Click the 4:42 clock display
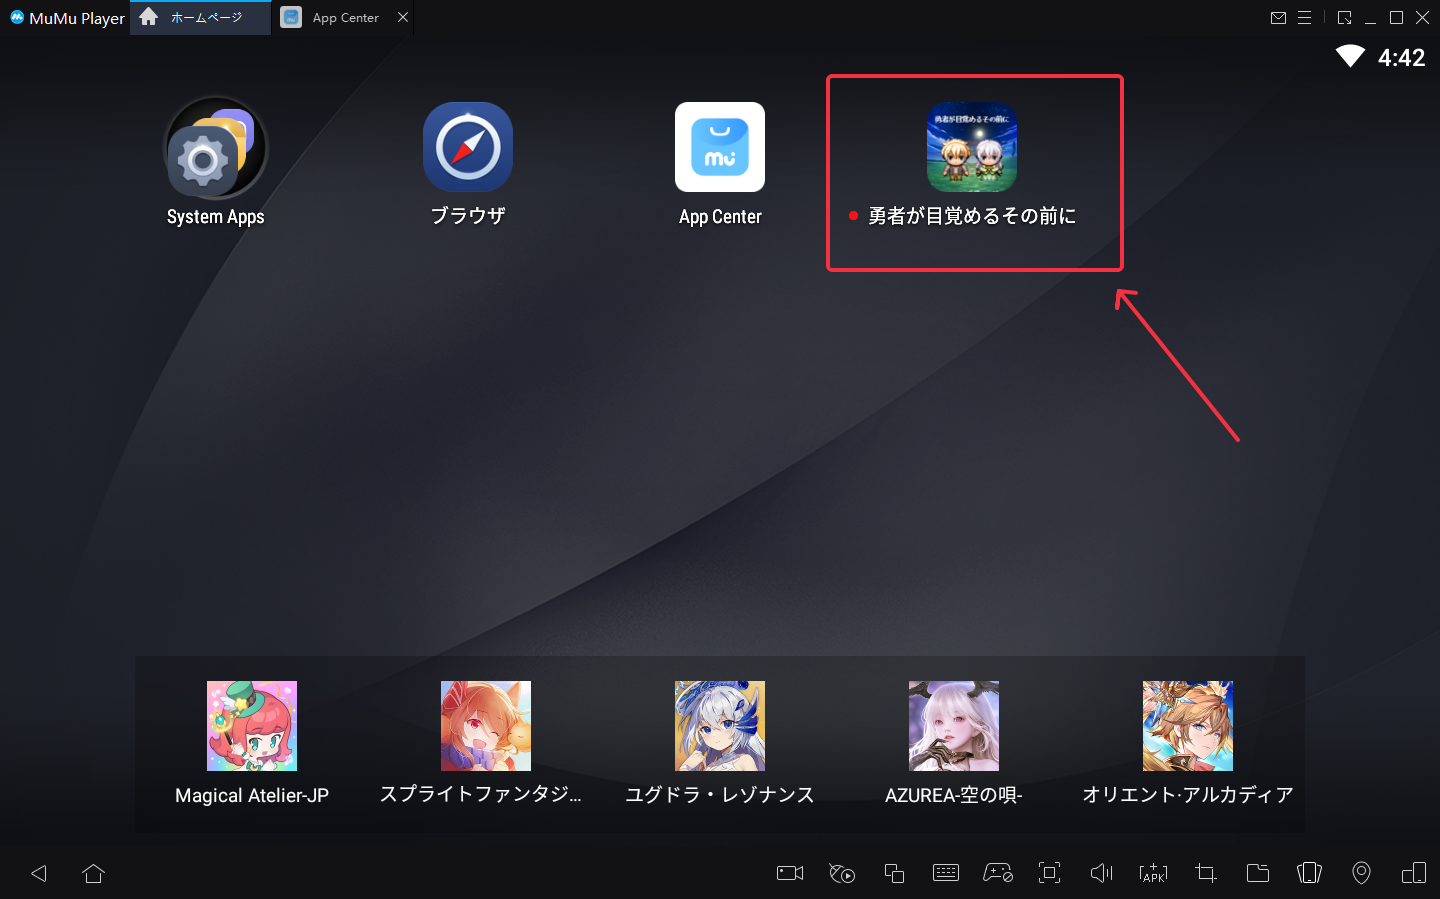This screenshot has height=899, width=1440. (x=1402, y=58)
